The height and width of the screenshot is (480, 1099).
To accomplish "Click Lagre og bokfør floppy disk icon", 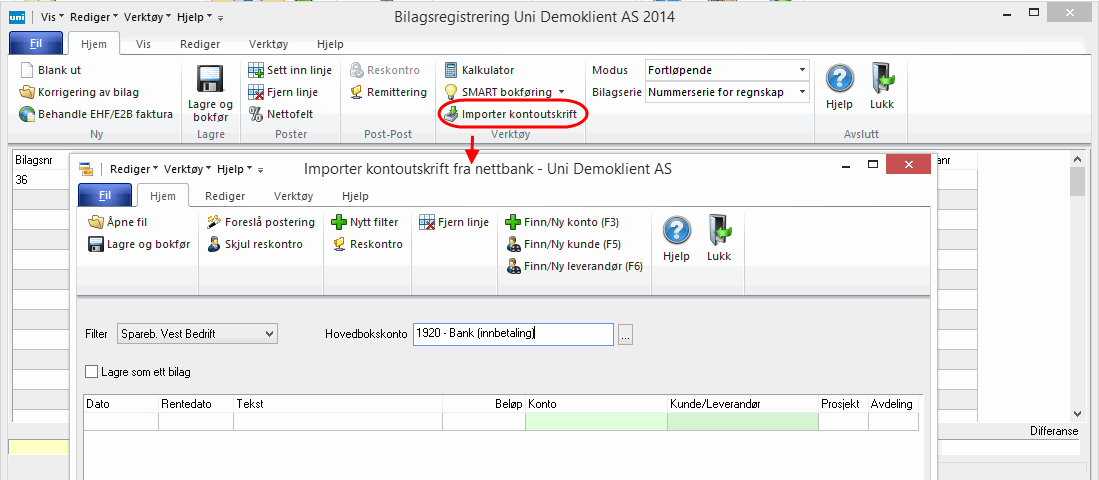I will pos(210,80).
